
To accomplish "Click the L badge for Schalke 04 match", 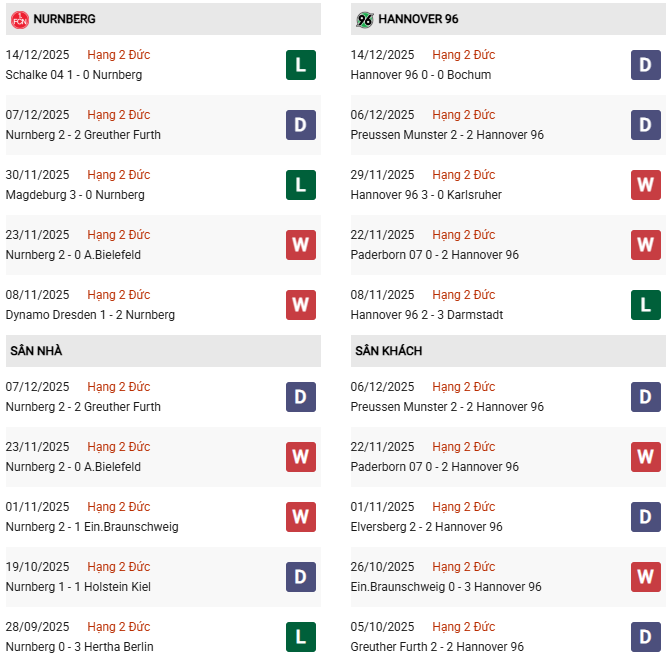I will 301,65.
